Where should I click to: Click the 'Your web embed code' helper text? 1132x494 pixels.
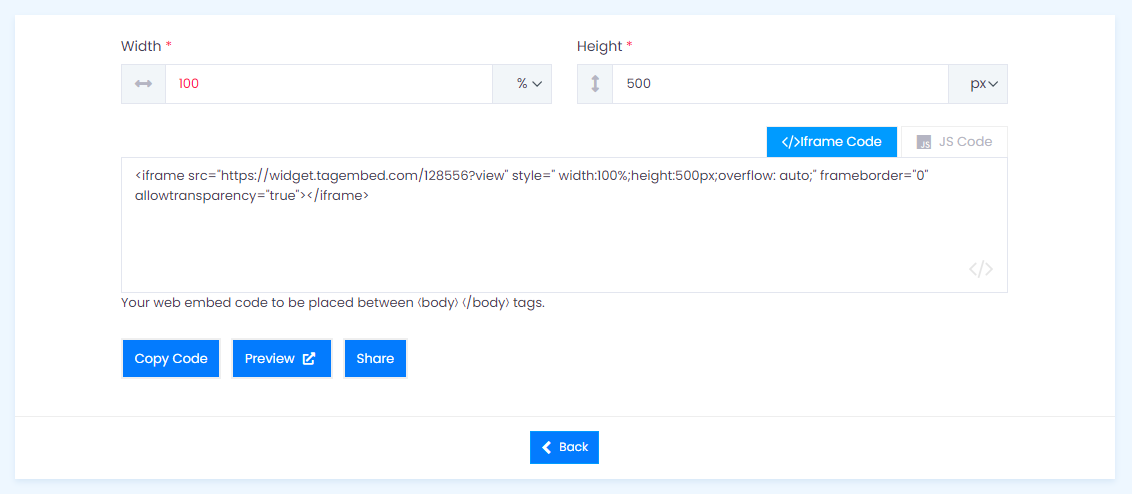[333, 303]
